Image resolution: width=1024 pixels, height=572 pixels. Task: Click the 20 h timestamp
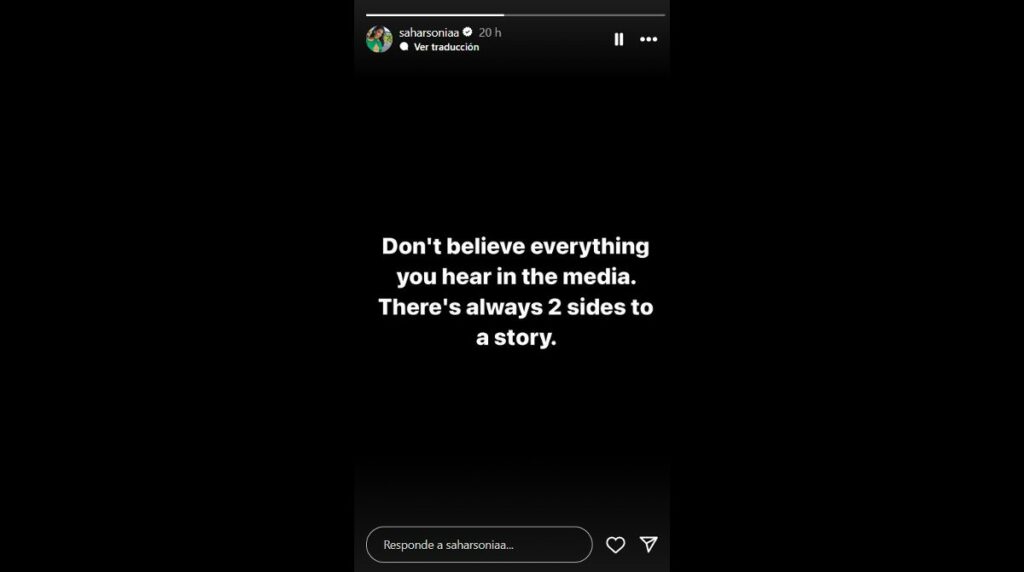coord(490,32)
